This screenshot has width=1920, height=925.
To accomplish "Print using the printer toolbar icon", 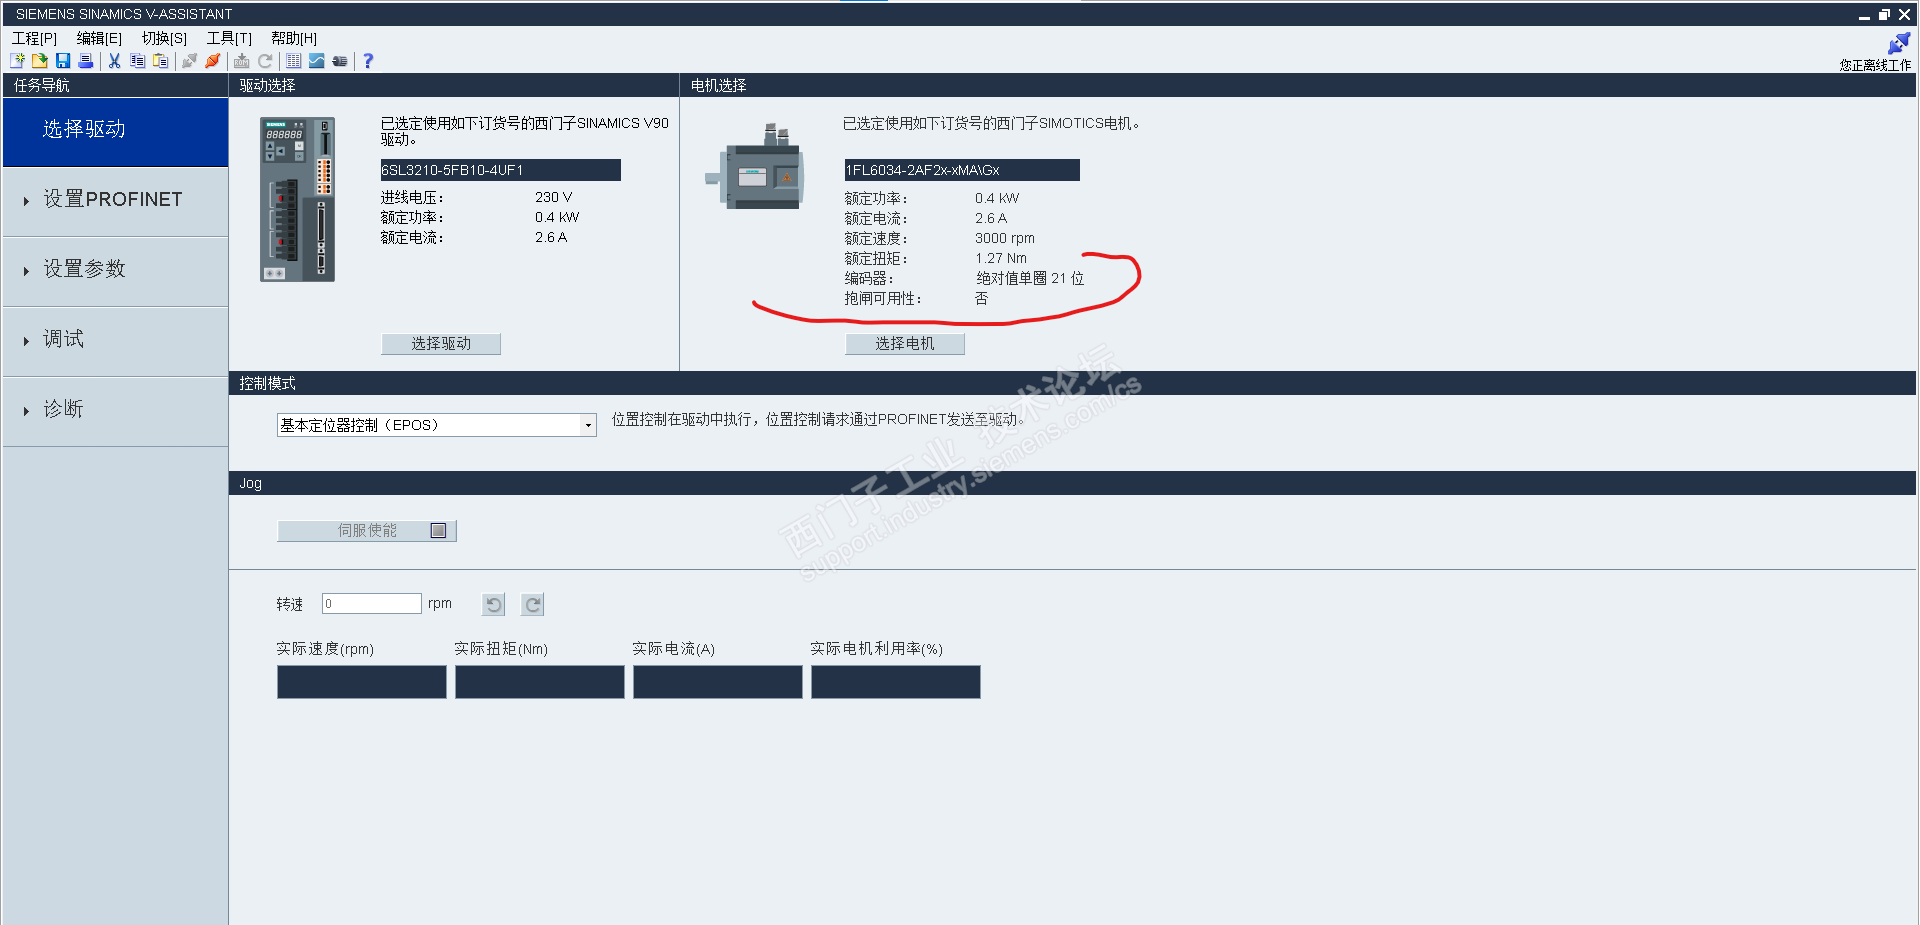I will pos(86,61).
